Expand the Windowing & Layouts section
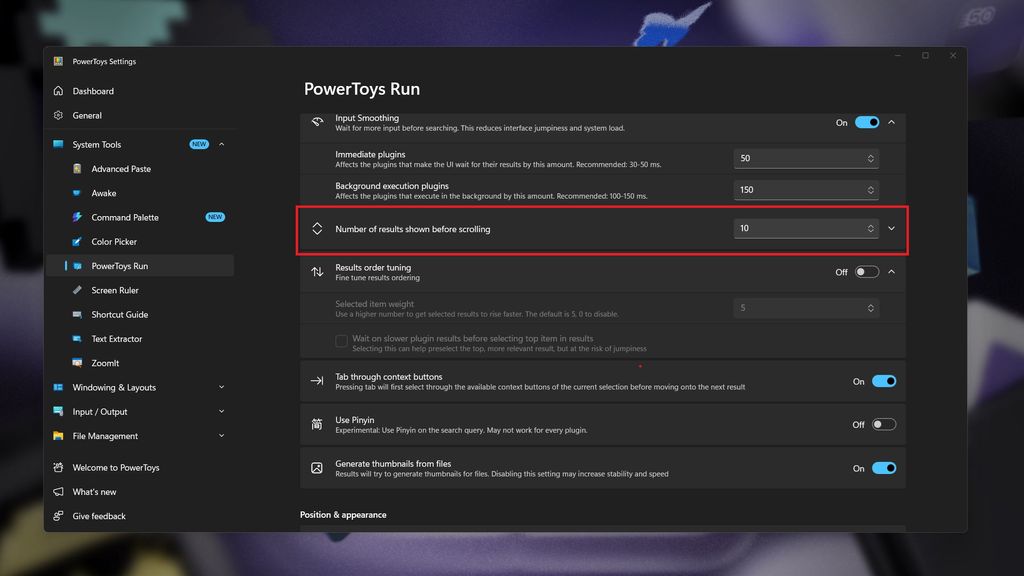The width and height of the screenshot is (1024, 576). tap(221, 388)
